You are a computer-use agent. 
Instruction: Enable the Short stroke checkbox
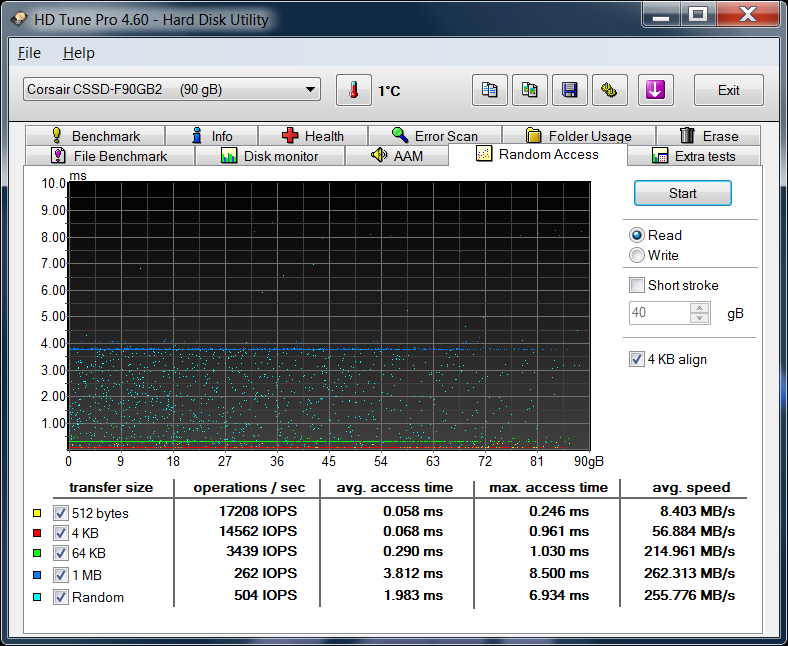(x=637, y=285)
